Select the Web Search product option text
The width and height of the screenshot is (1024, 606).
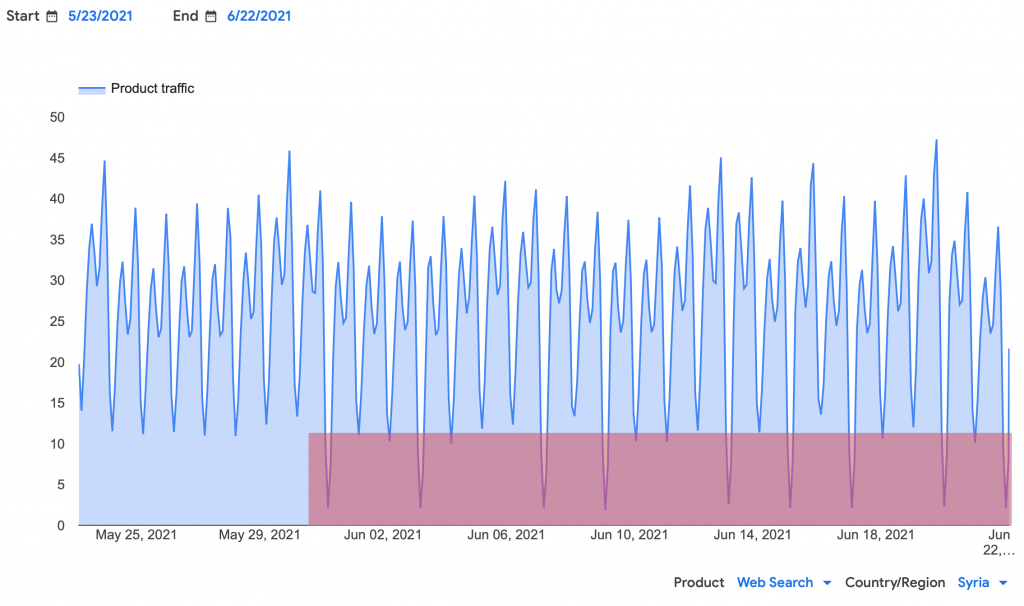point(774,582)
